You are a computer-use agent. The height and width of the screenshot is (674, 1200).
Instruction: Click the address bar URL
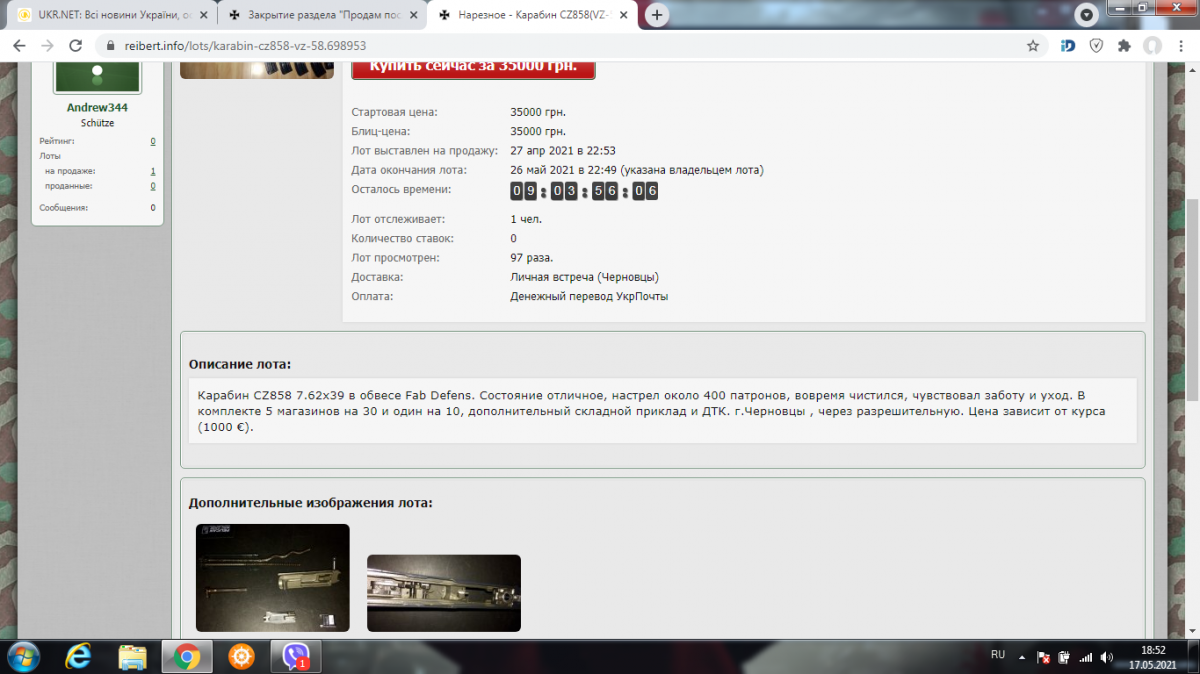coord(245,46)
